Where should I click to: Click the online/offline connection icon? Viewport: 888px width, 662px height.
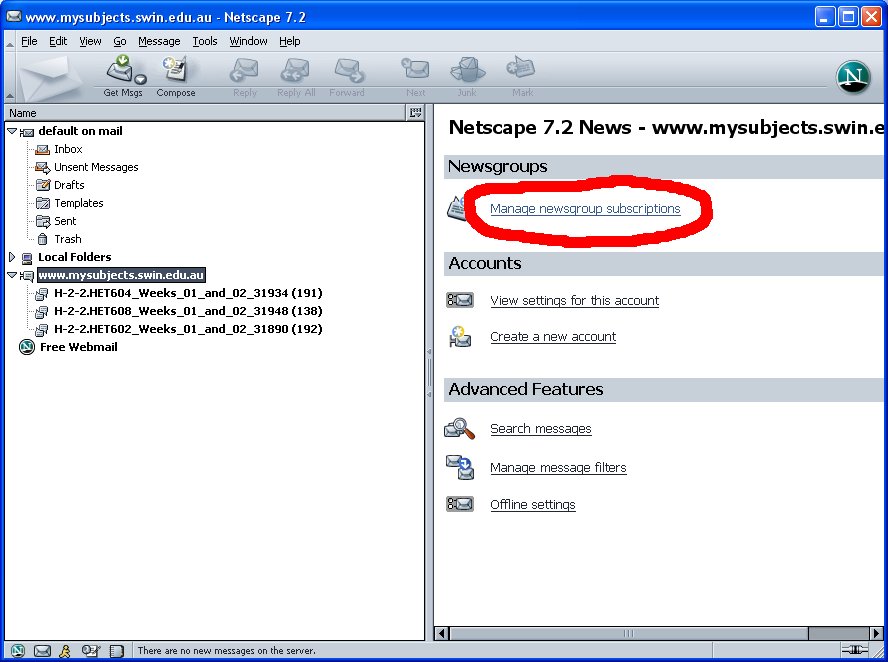click(x=855, y=650)
